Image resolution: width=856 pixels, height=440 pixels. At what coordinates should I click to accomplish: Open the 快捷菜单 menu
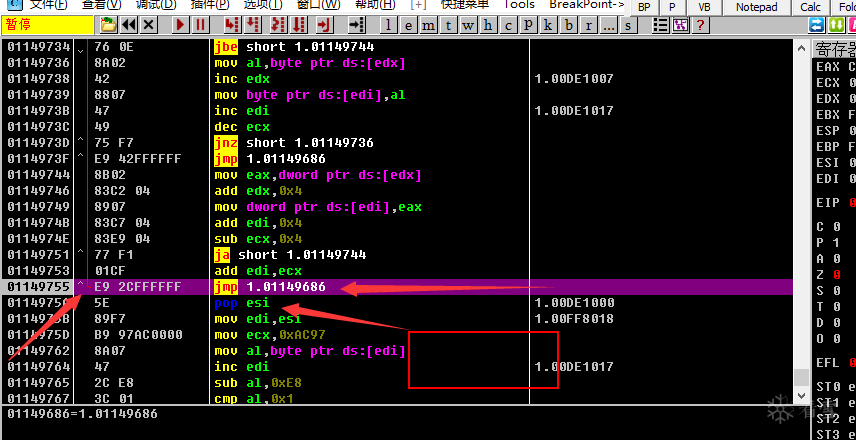tap(465, 5)
